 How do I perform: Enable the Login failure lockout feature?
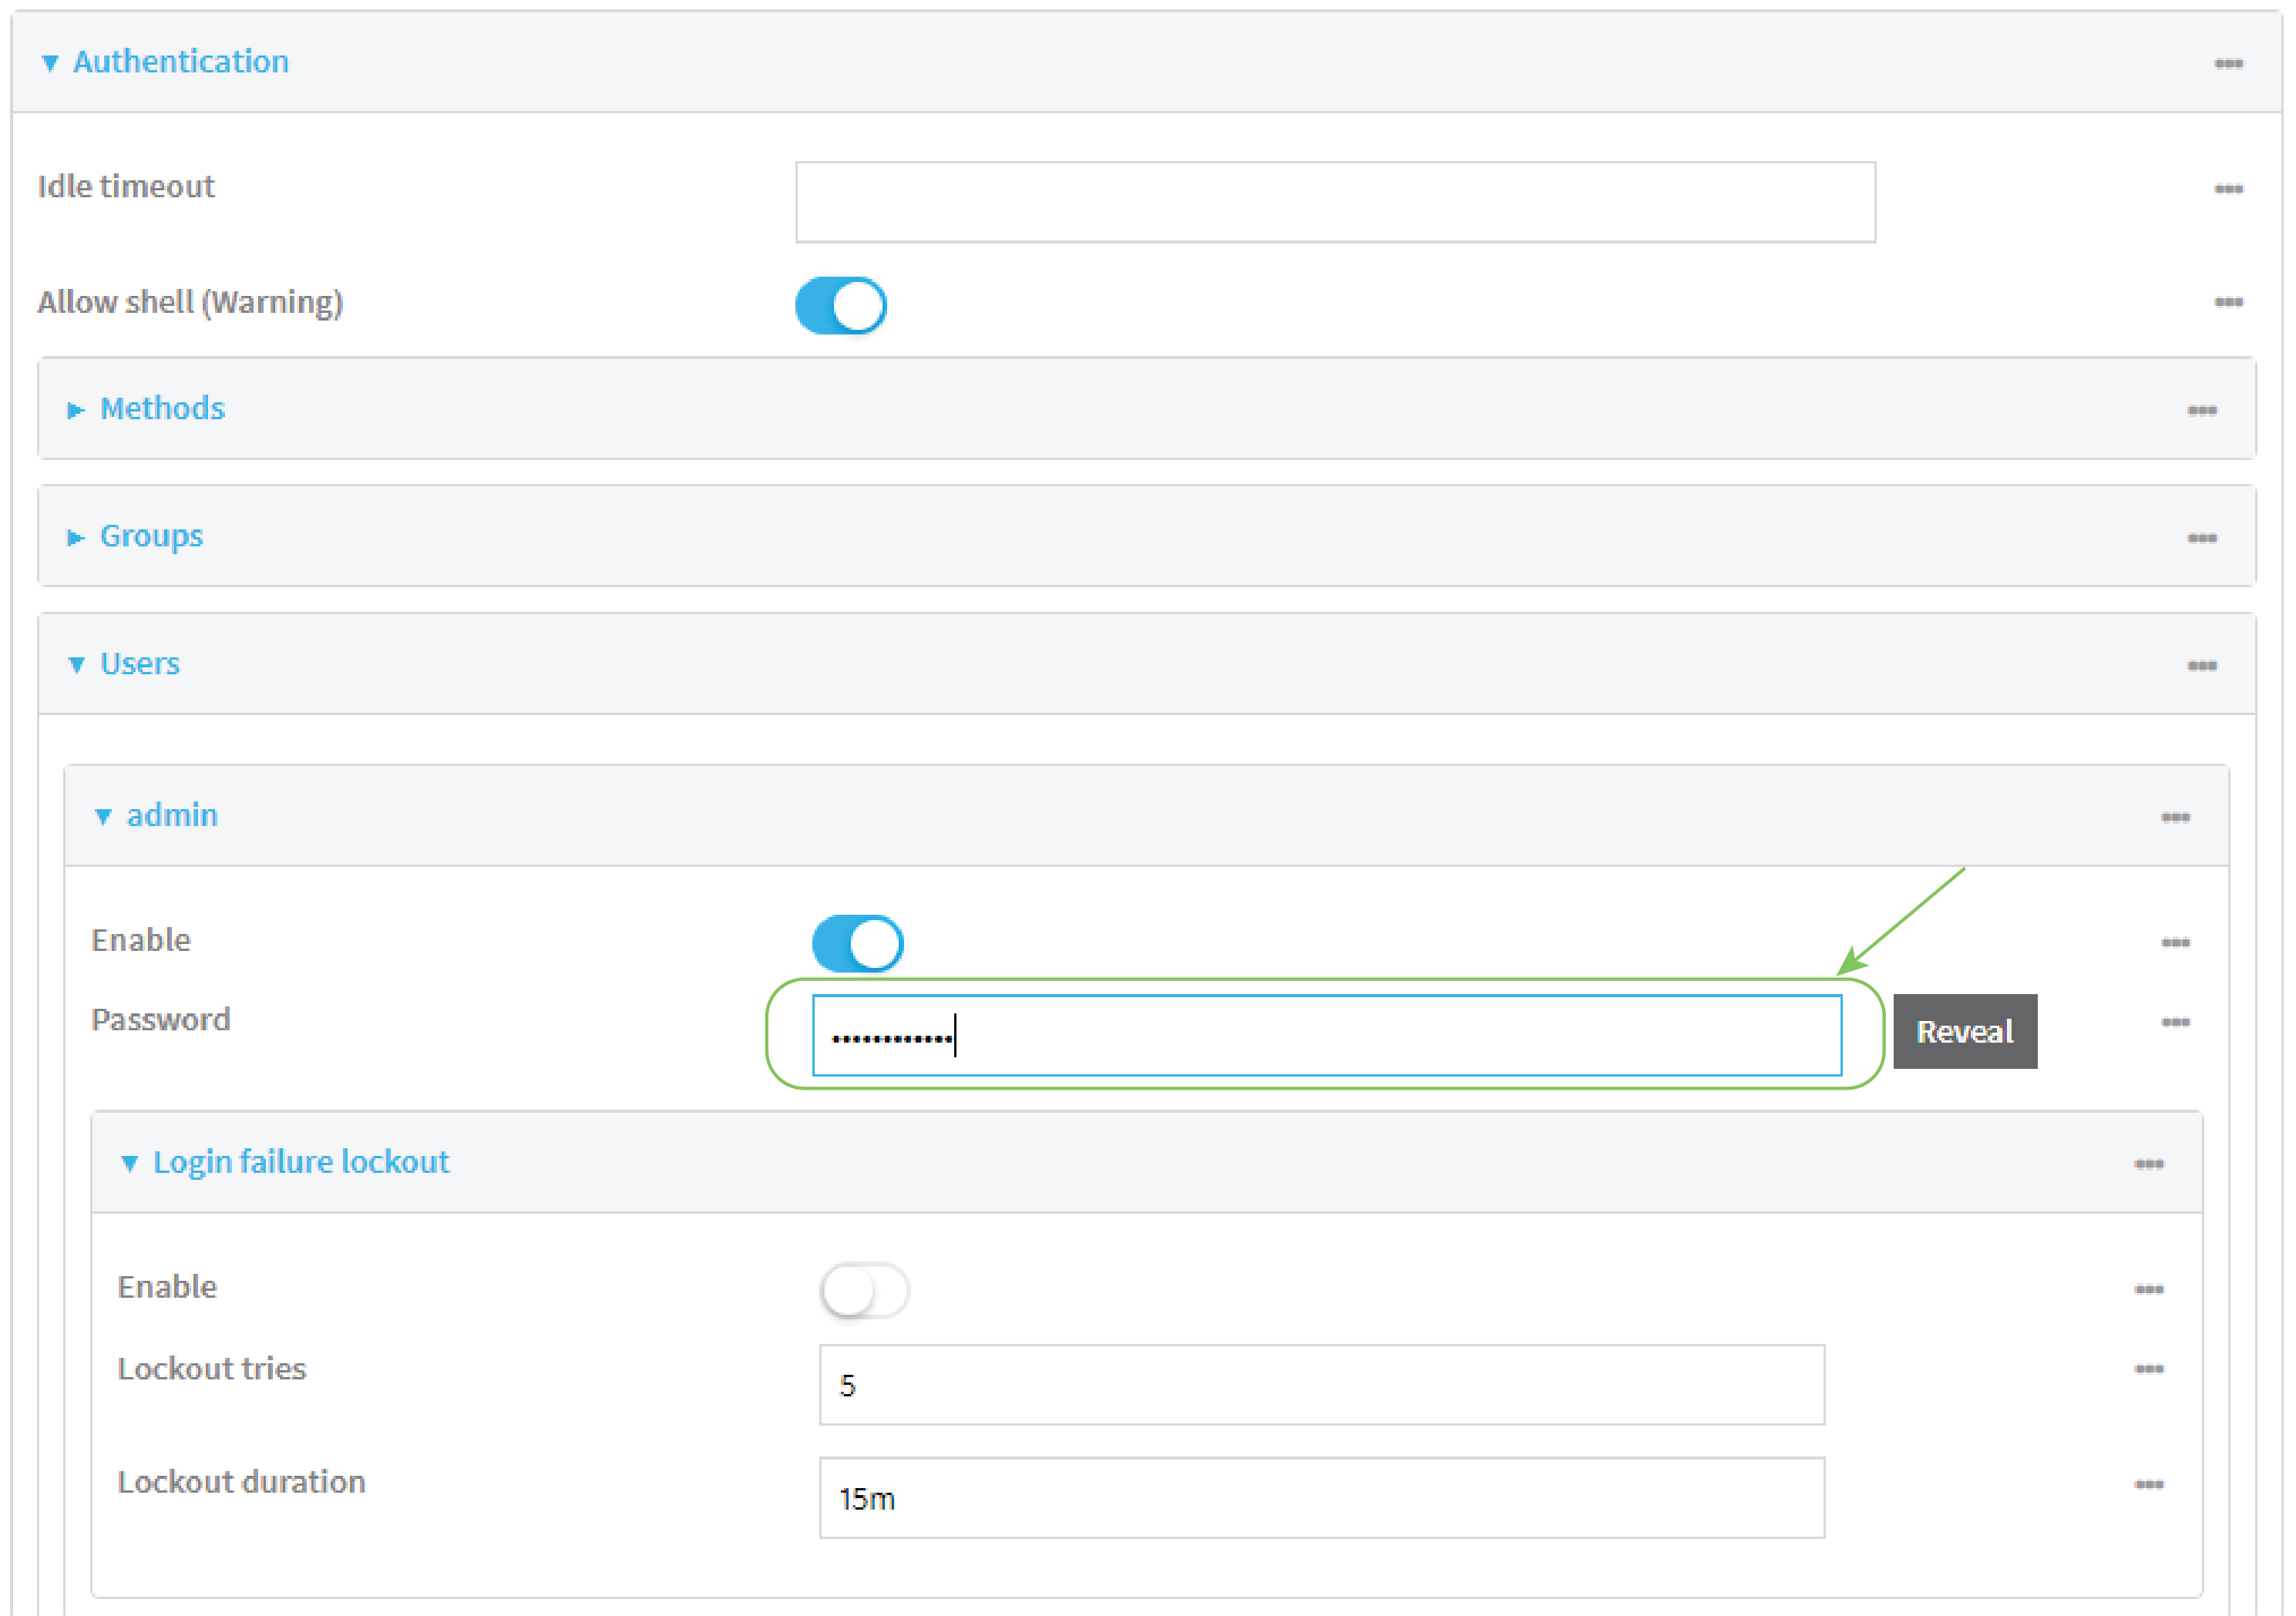(865, 1290)
